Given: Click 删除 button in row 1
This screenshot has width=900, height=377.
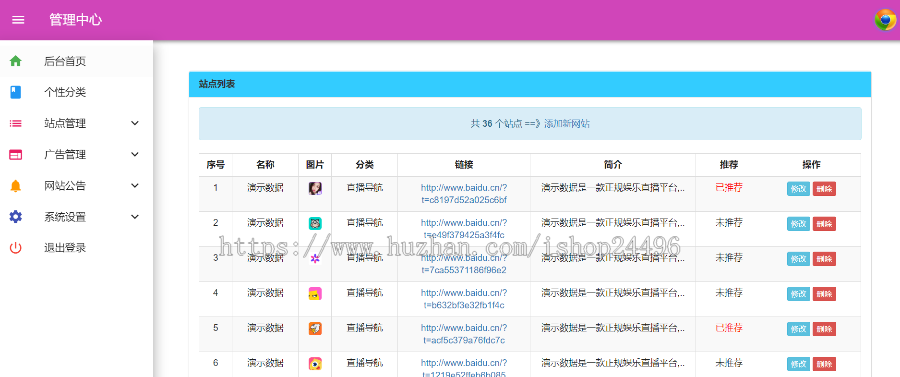Looking at the screenshot, I should (824, 189).
